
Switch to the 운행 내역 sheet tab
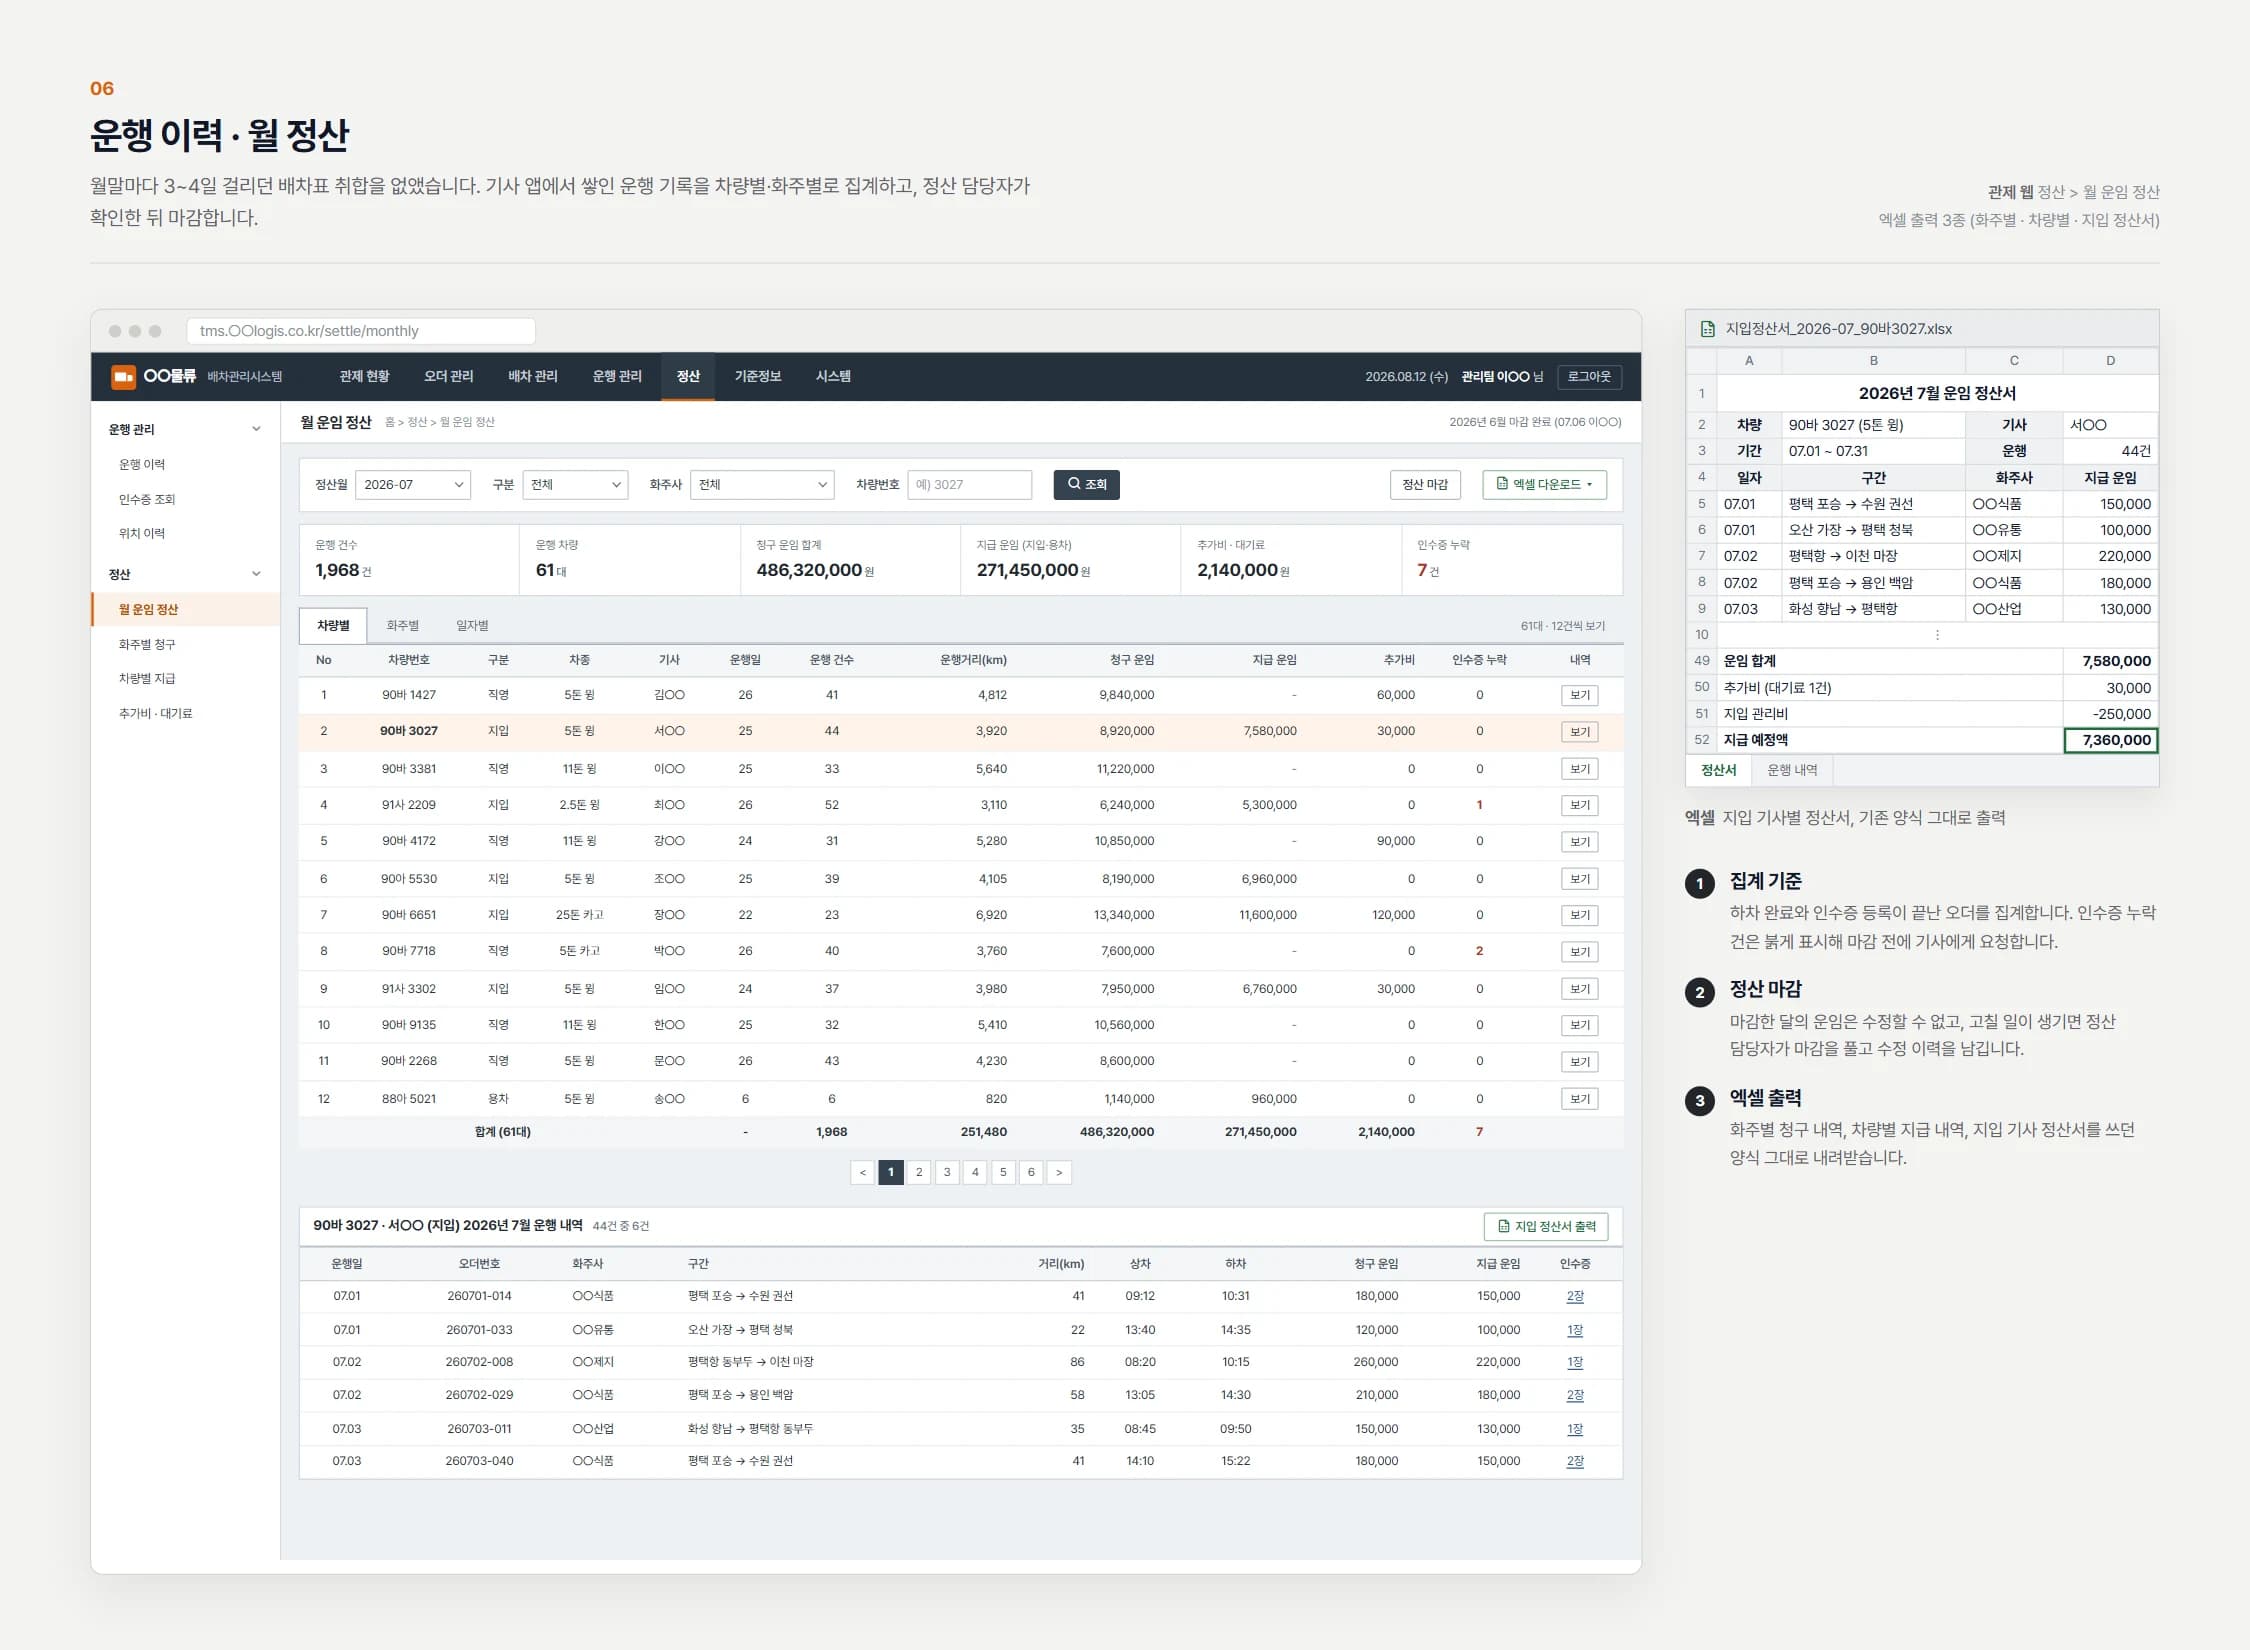1792,770
